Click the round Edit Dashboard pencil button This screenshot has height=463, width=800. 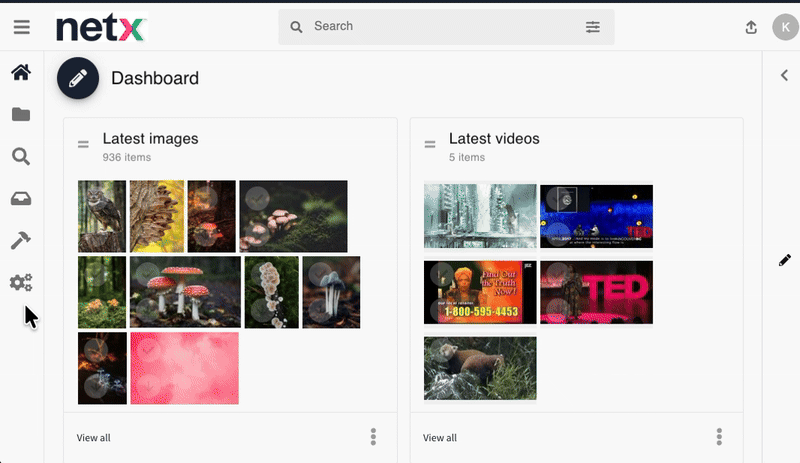[x=78, y=78]
